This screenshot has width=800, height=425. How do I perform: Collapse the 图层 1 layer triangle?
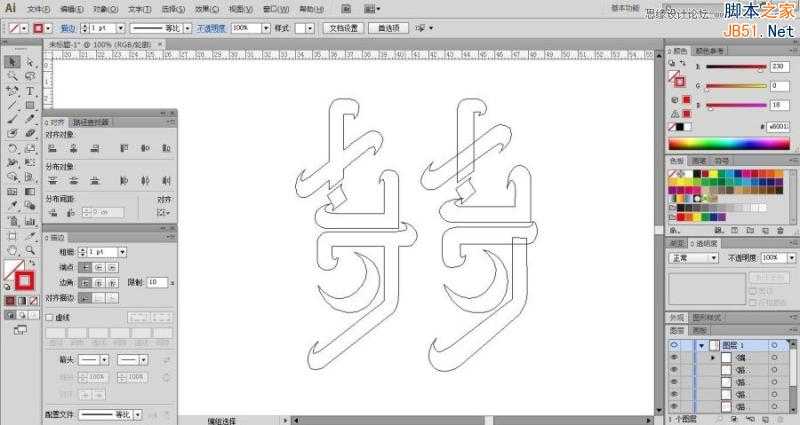(x=702, y=346)
